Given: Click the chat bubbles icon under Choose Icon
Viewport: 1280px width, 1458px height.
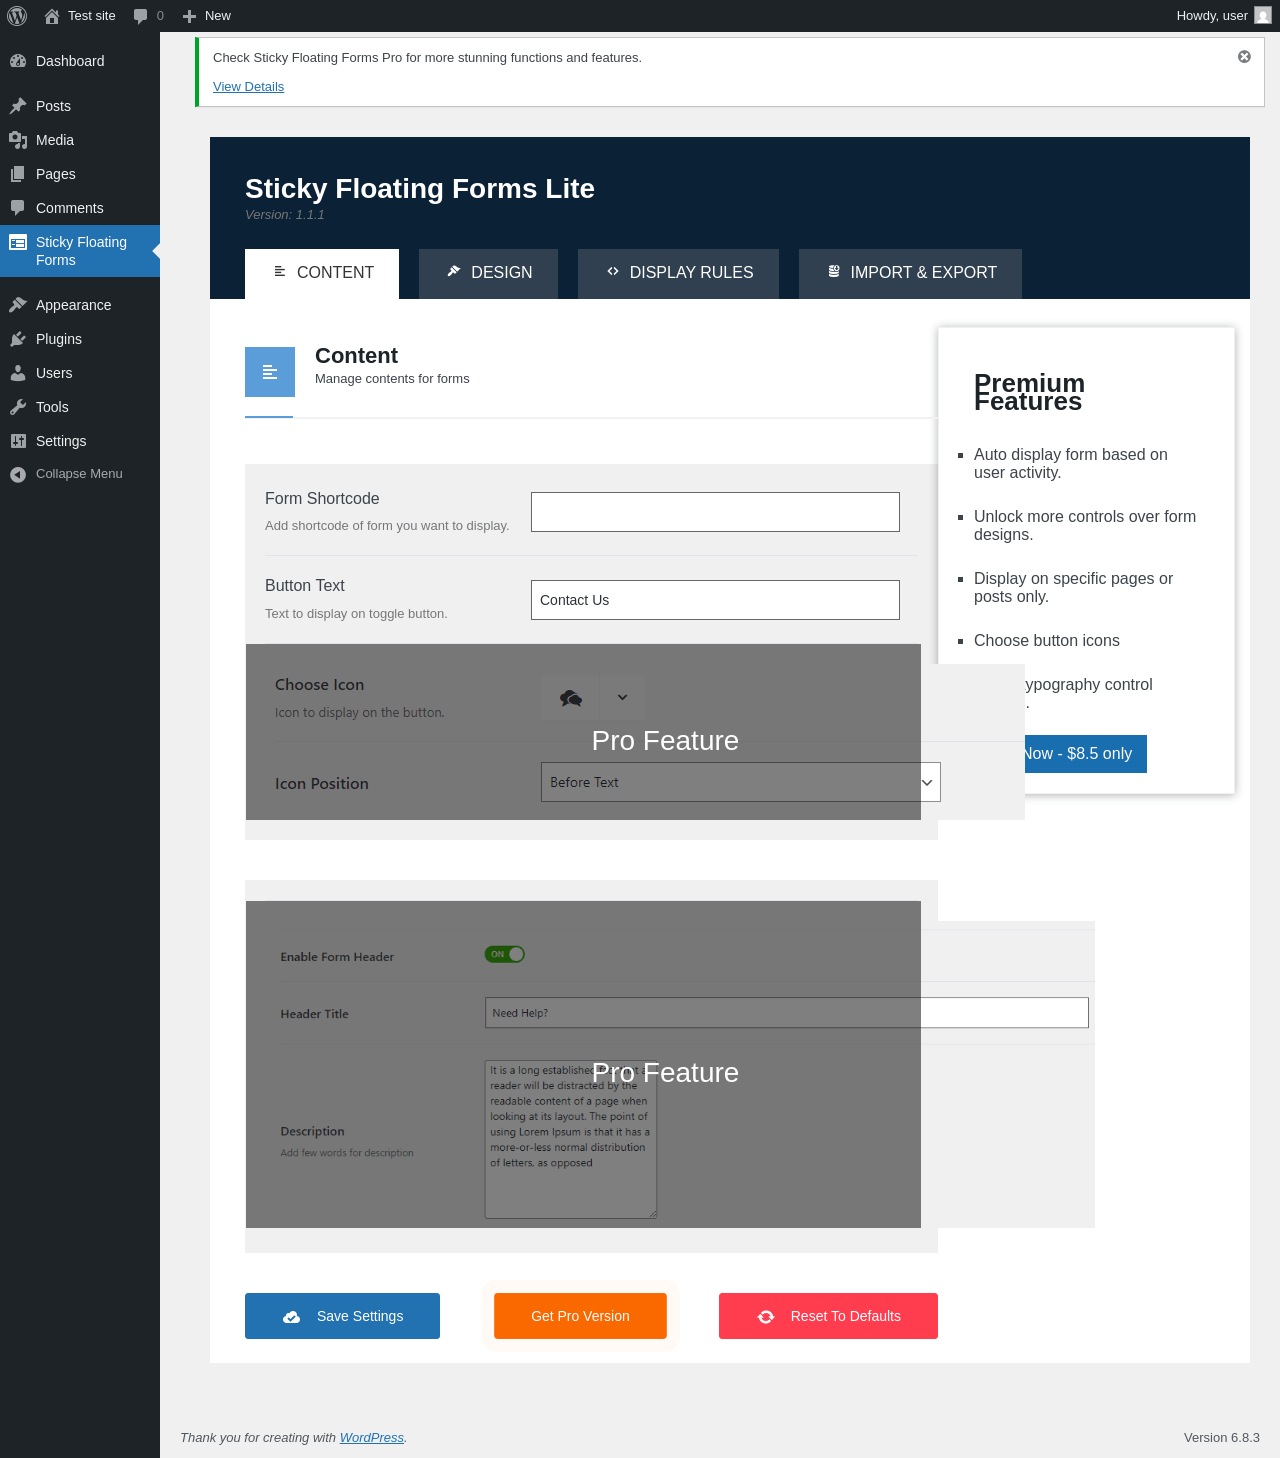Looking at the screenshot, I should pyautogui.click(x=571, y=698).
